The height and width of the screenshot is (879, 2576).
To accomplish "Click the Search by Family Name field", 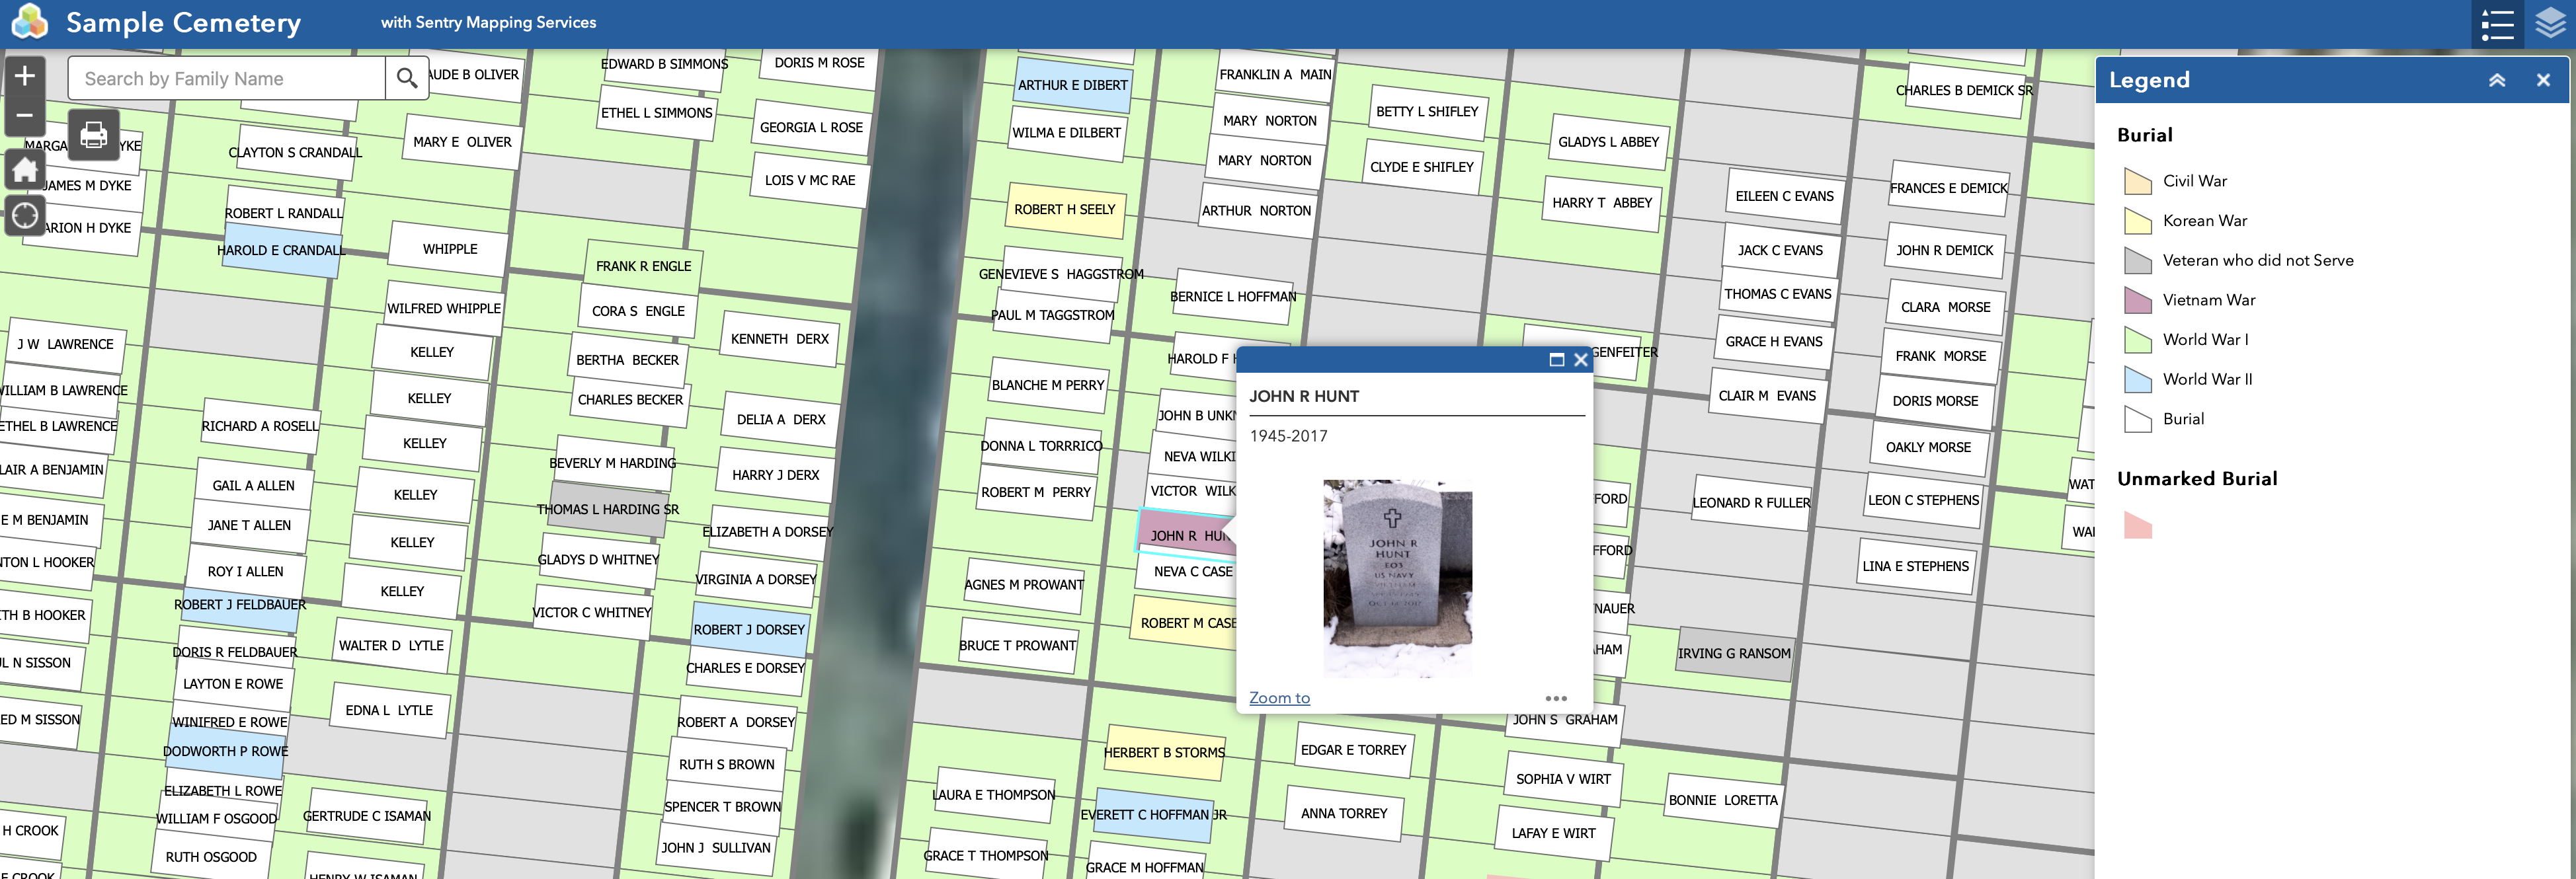I will tap(226, 78).
